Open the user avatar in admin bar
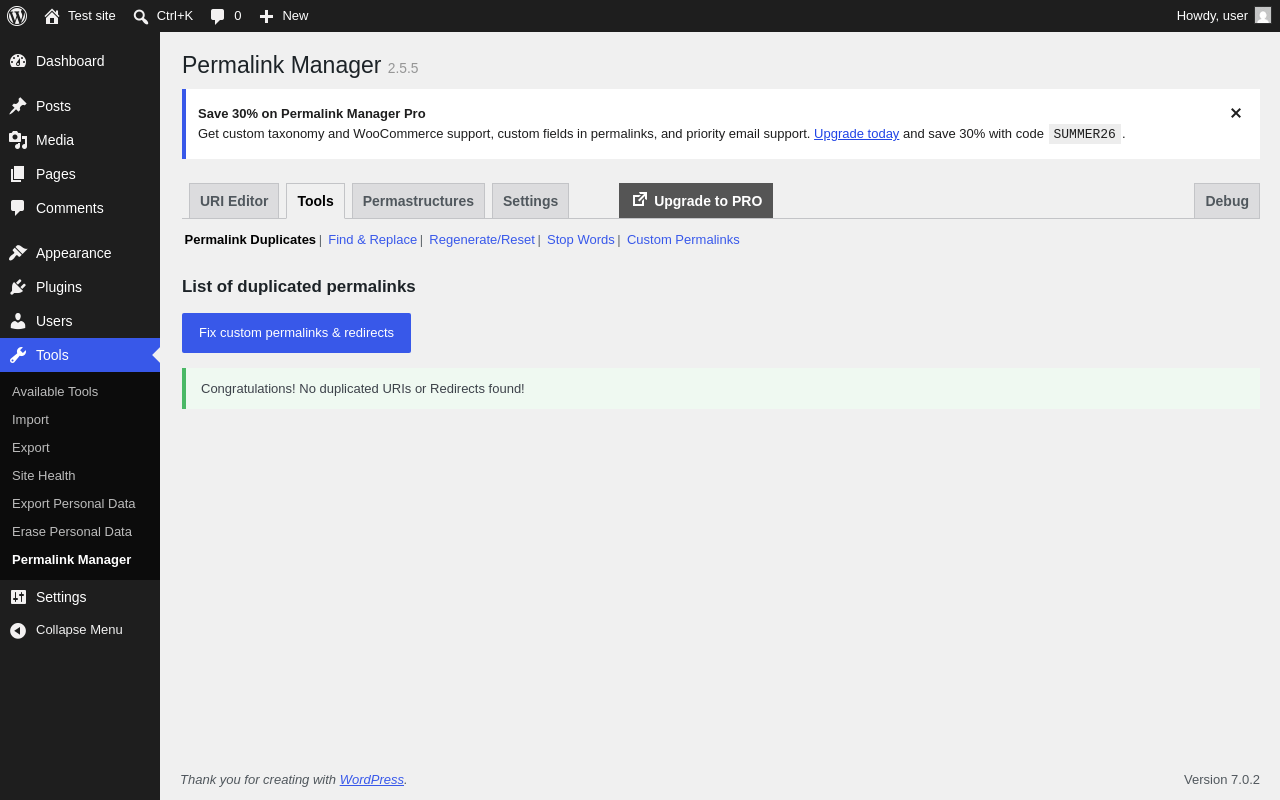1280x800 pixels. click(x=1263, y=15)
